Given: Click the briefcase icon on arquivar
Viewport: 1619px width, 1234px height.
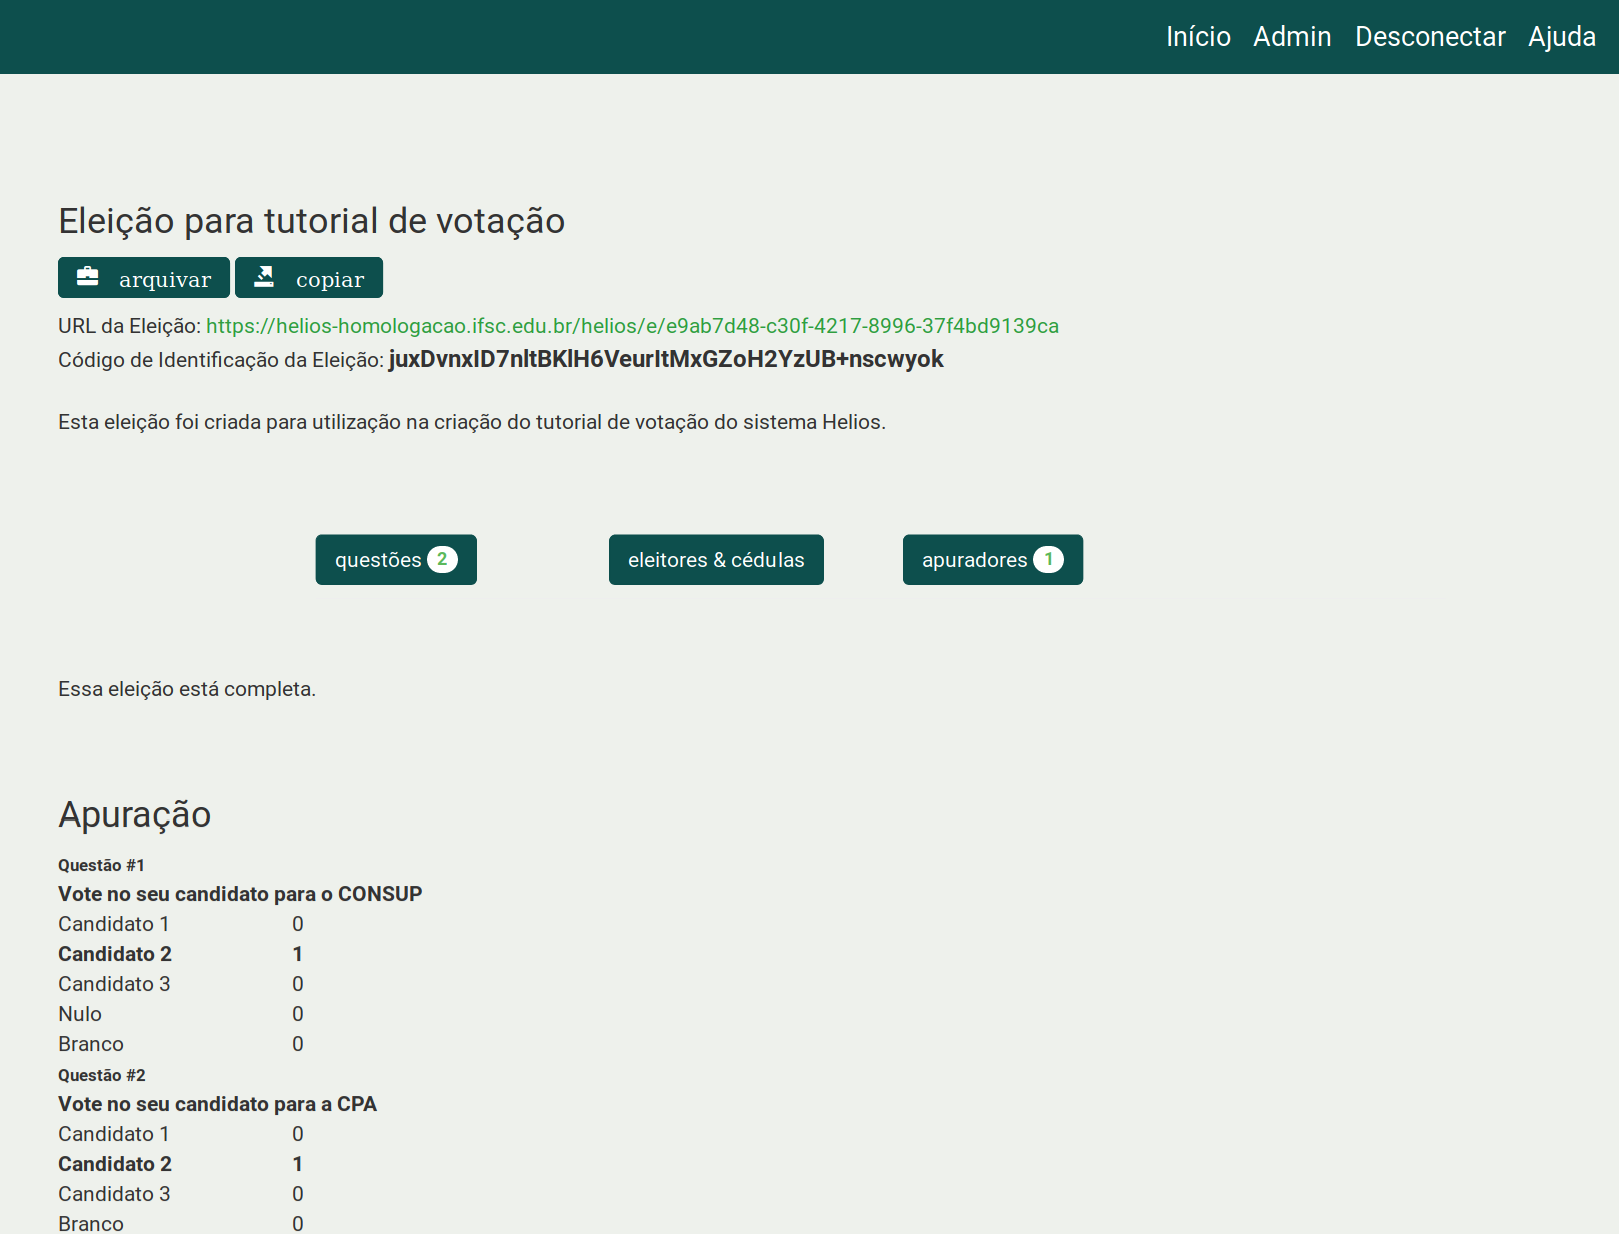Looking at the screenshot, I should click(88, 277).
